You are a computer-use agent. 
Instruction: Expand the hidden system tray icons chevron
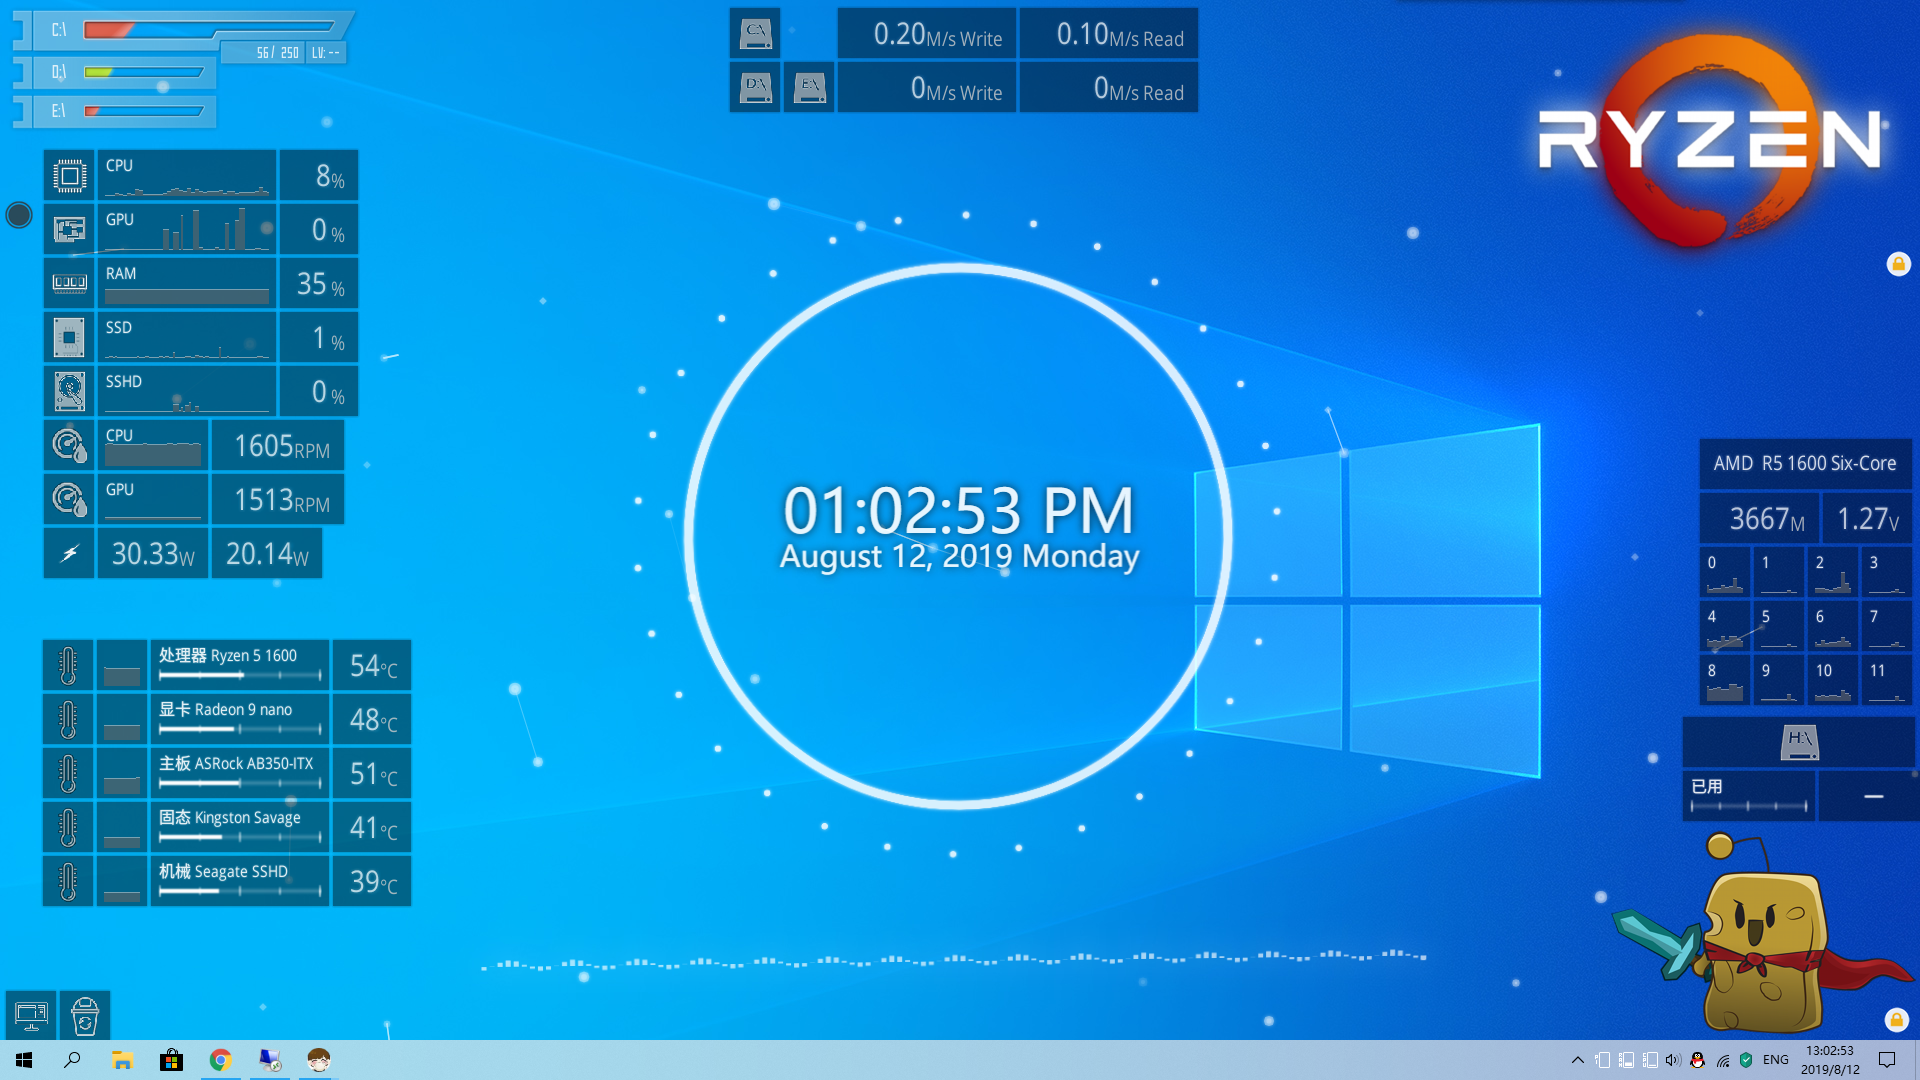click(1577, 1060)
